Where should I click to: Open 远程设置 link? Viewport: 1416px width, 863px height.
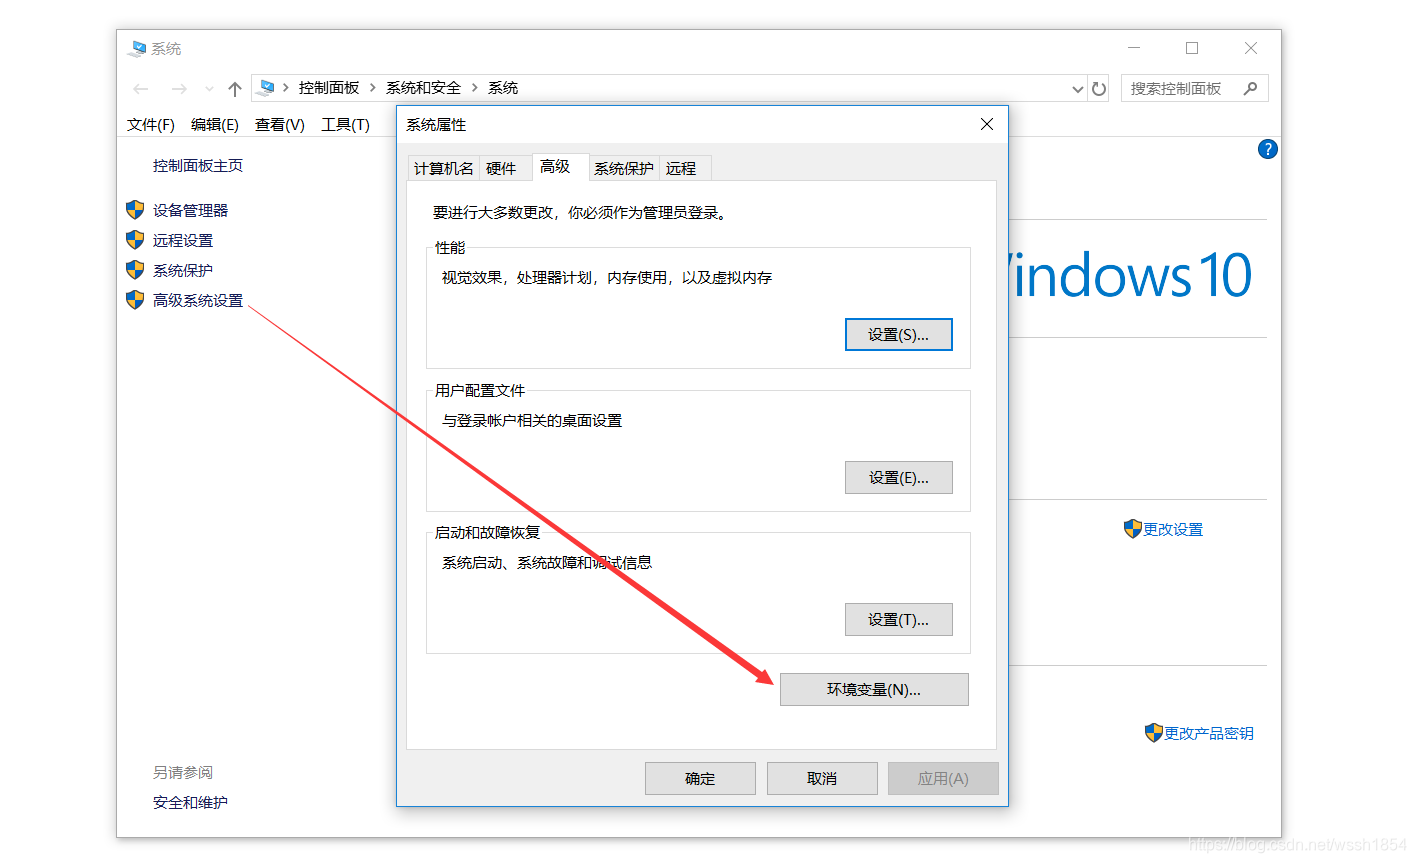(x=183, y=240)
